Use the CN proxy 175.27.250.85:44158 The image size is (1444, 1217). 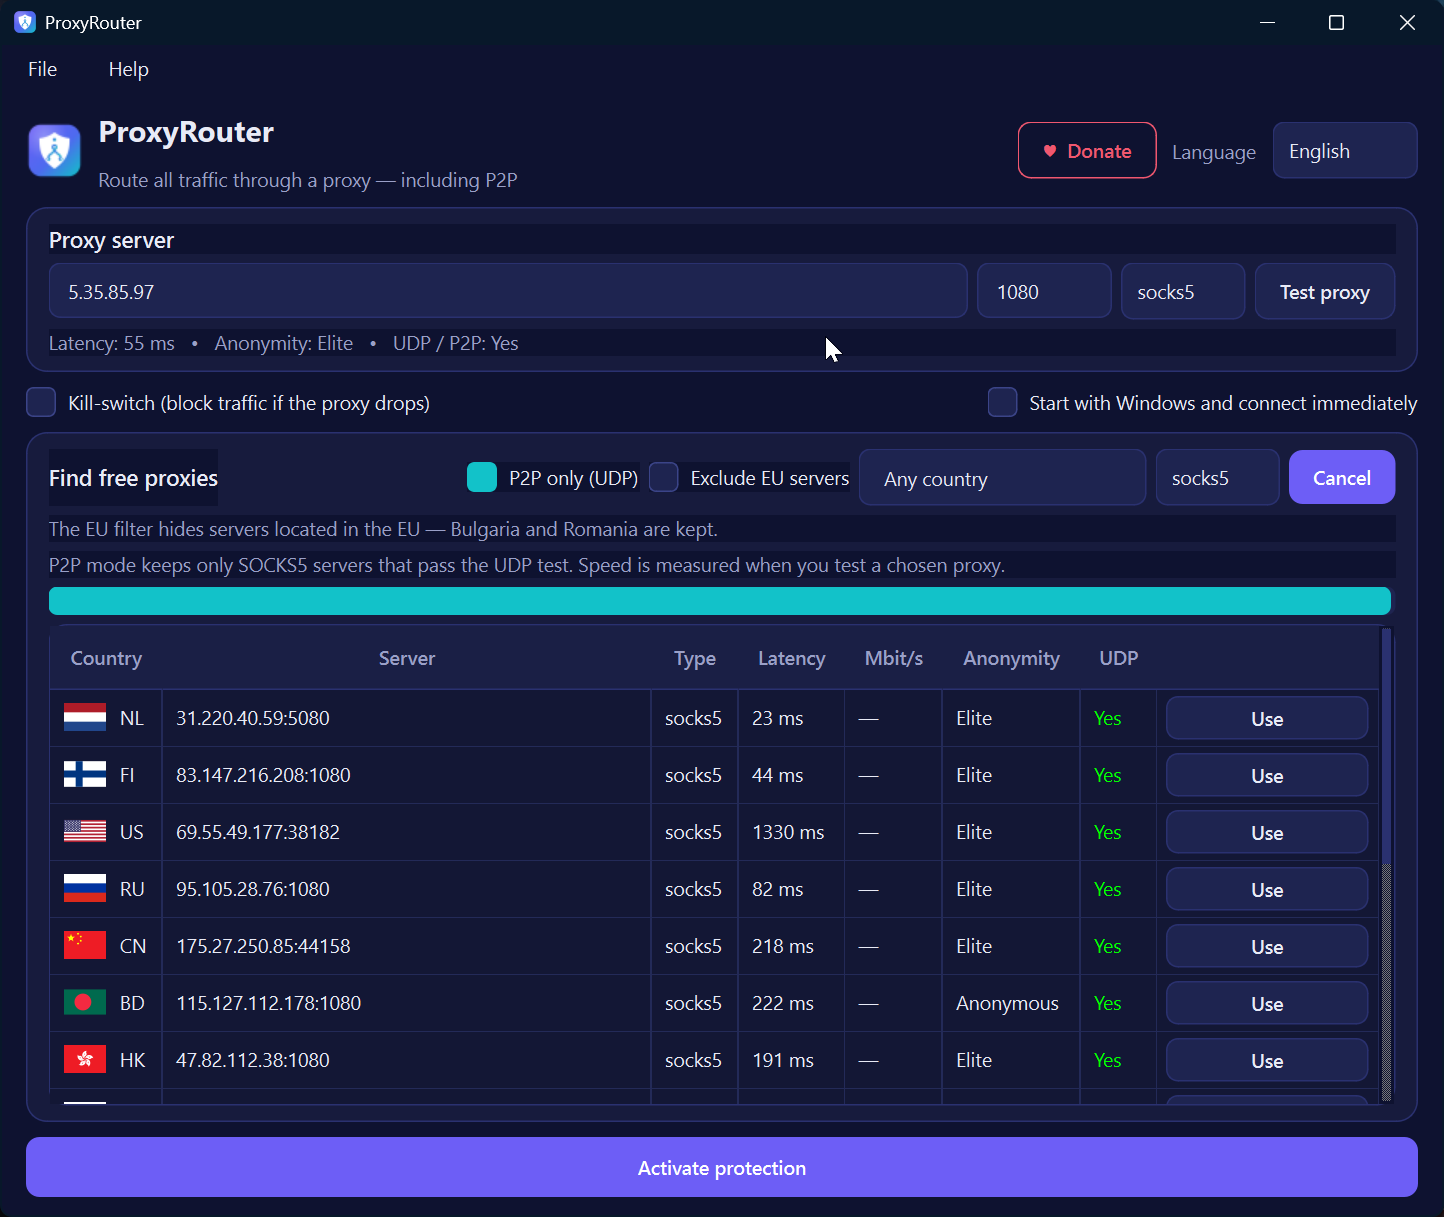pyautogui.click(x=1267, y=947)
